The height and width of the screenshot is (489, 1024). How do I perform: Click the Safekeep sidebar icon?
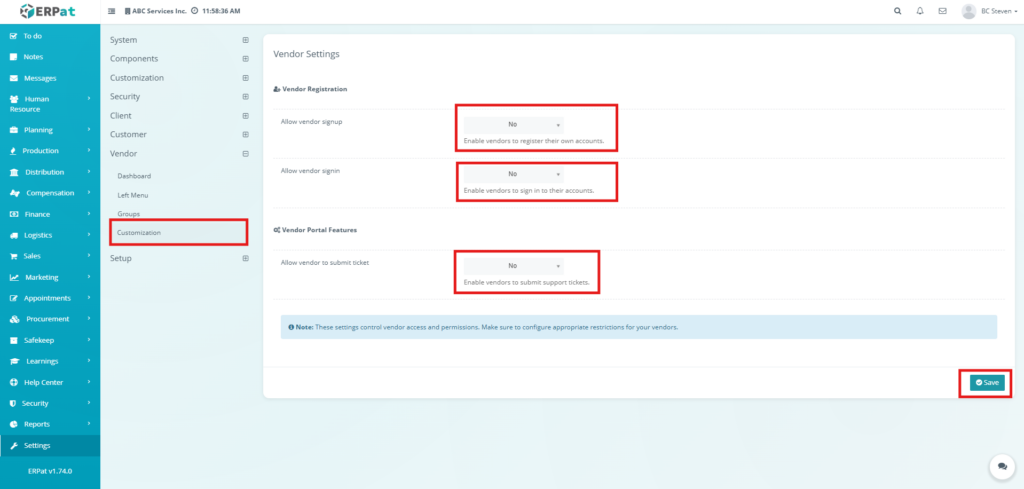pos(13,341)
